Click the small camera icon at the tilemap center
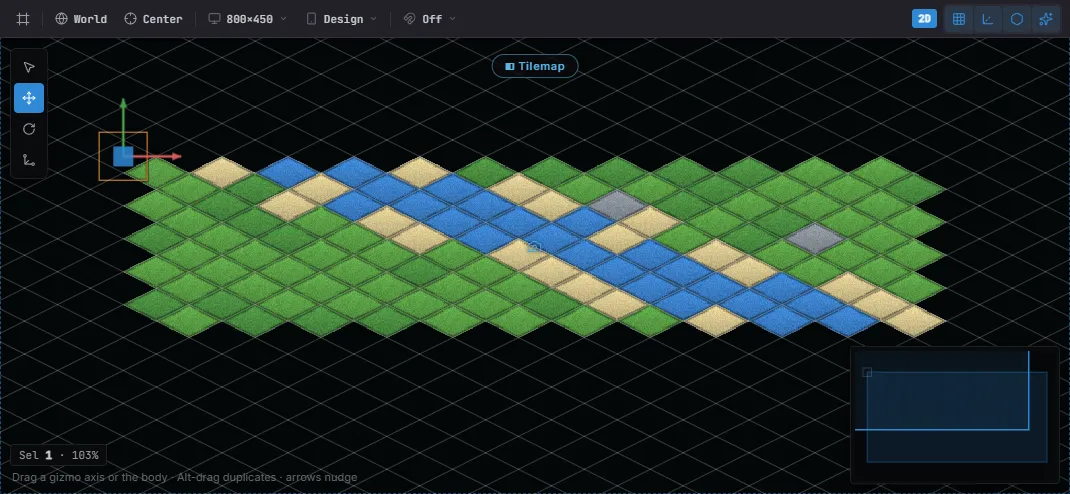Viewport: 1070px width, 494px height. pos(534,247)
